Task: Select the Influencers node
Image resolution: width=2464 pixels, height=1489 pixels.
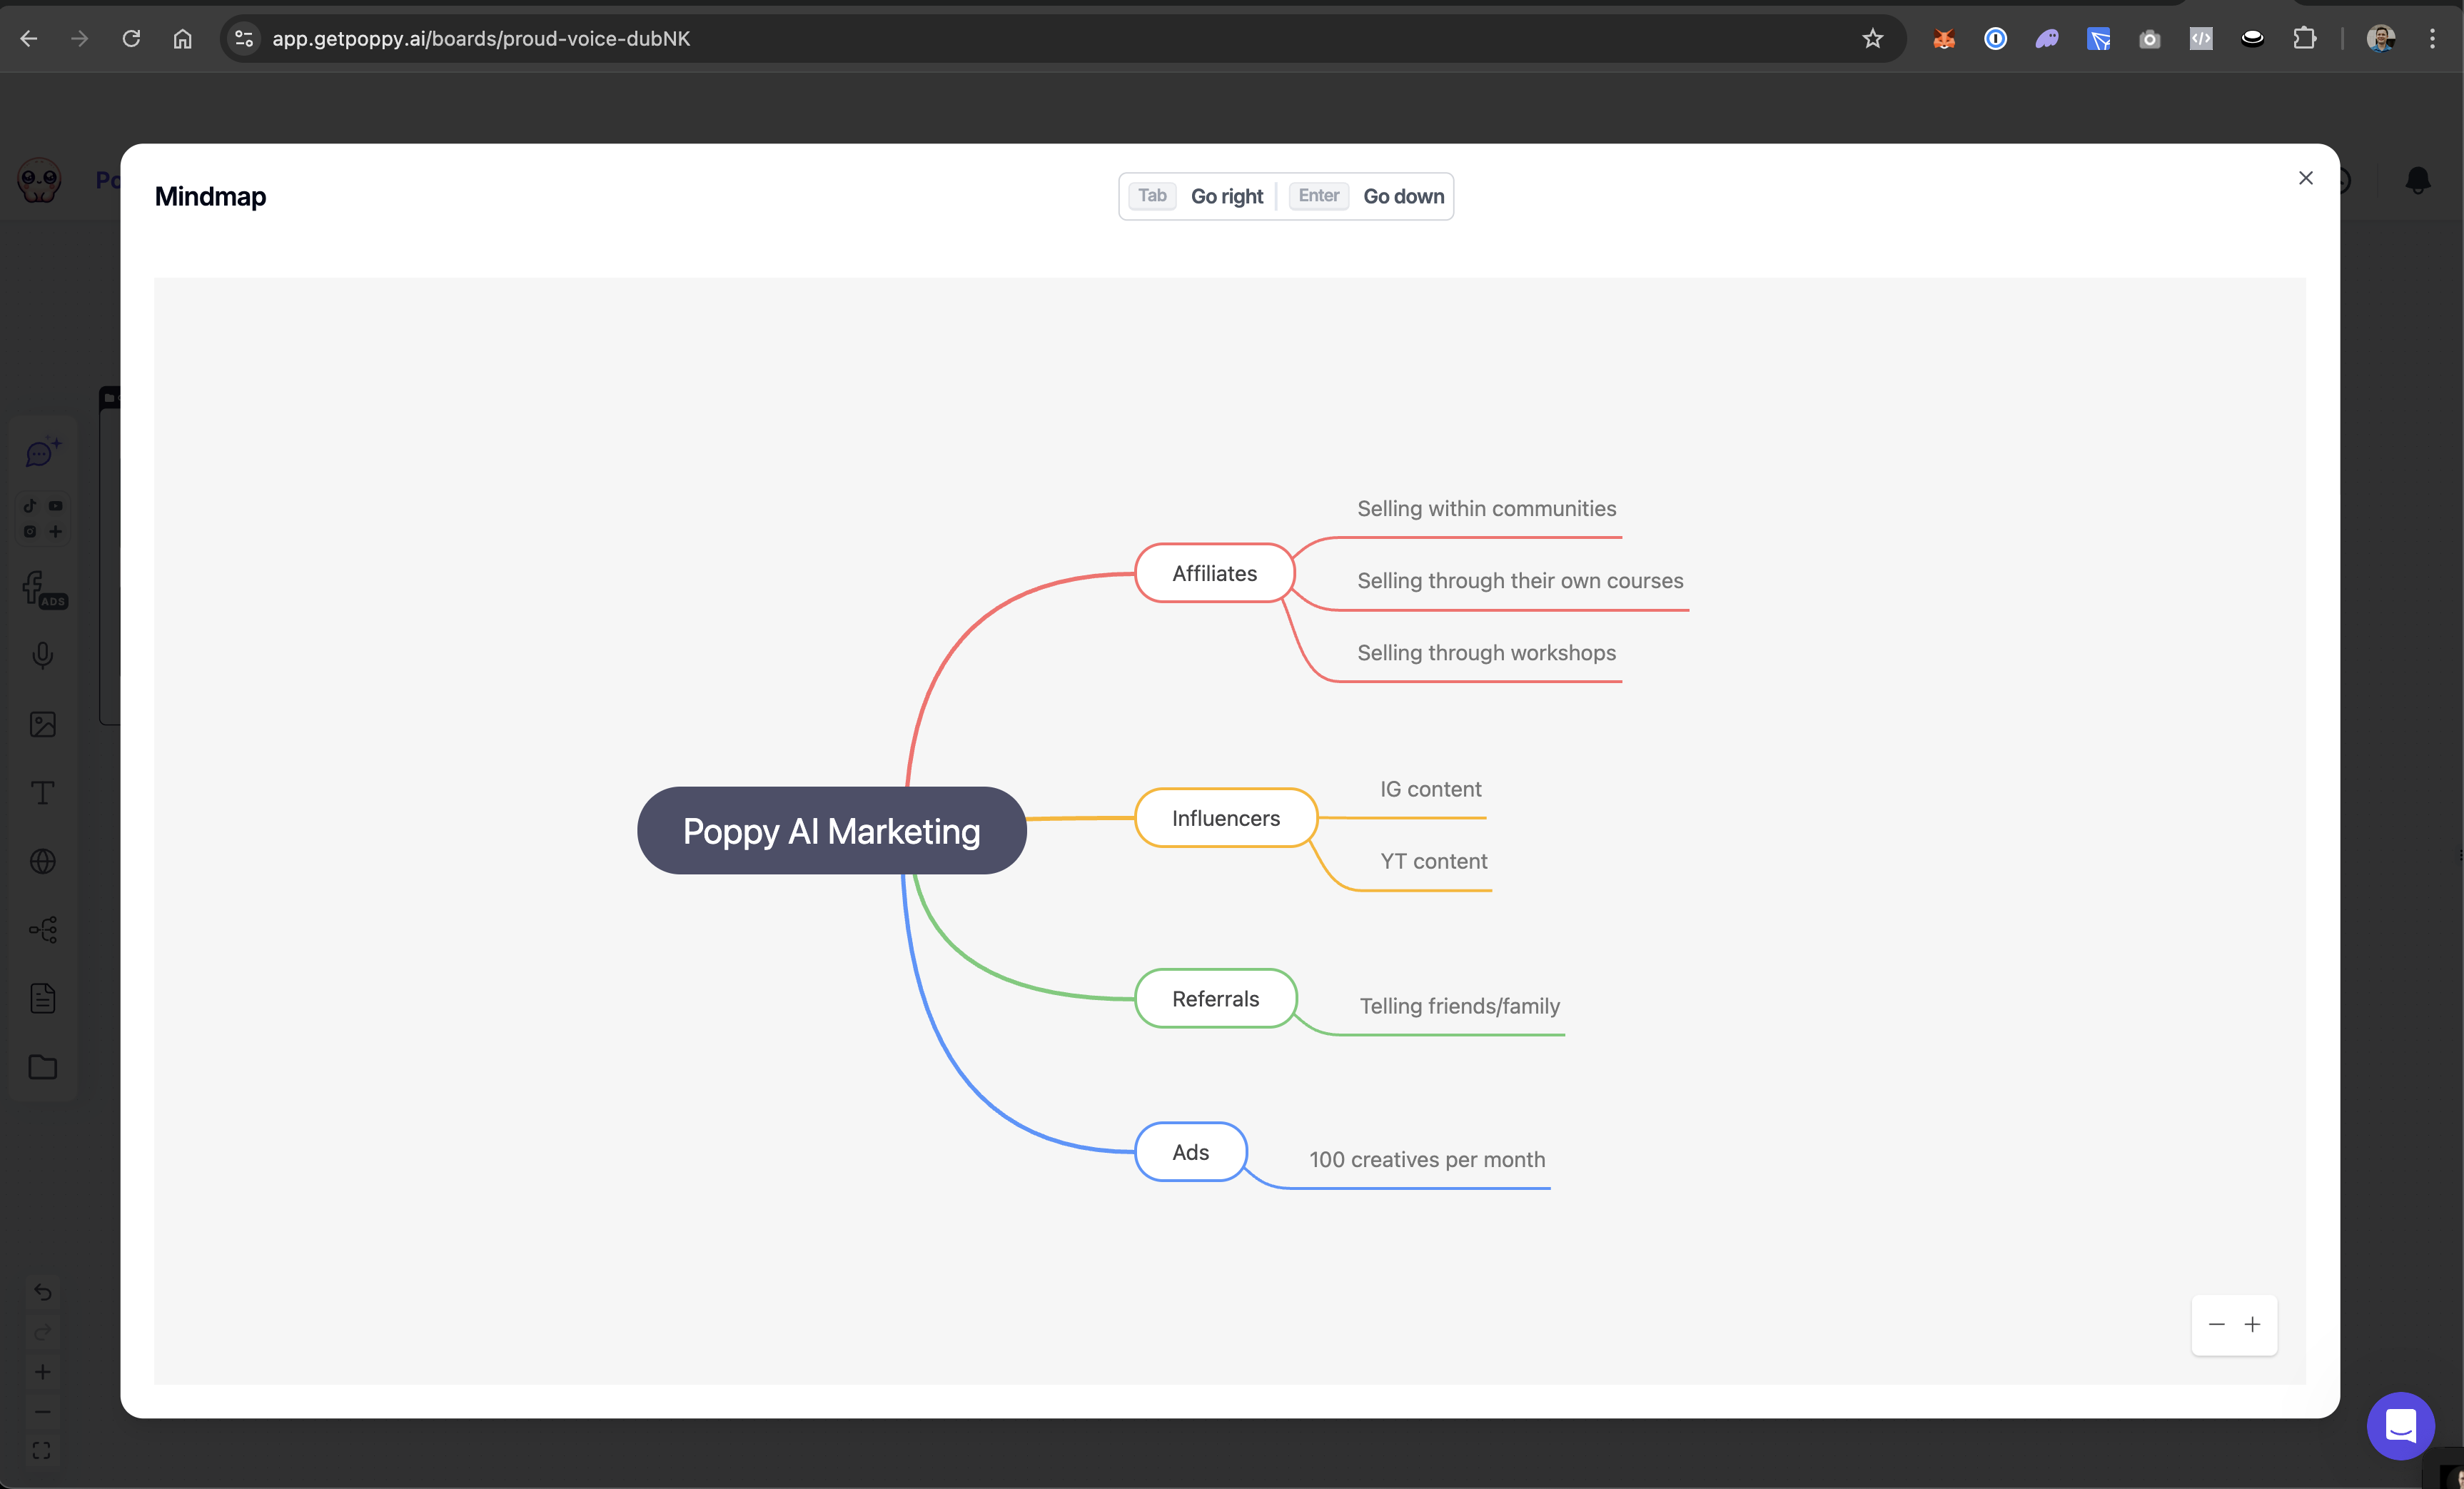Action: pos(1225,818)
